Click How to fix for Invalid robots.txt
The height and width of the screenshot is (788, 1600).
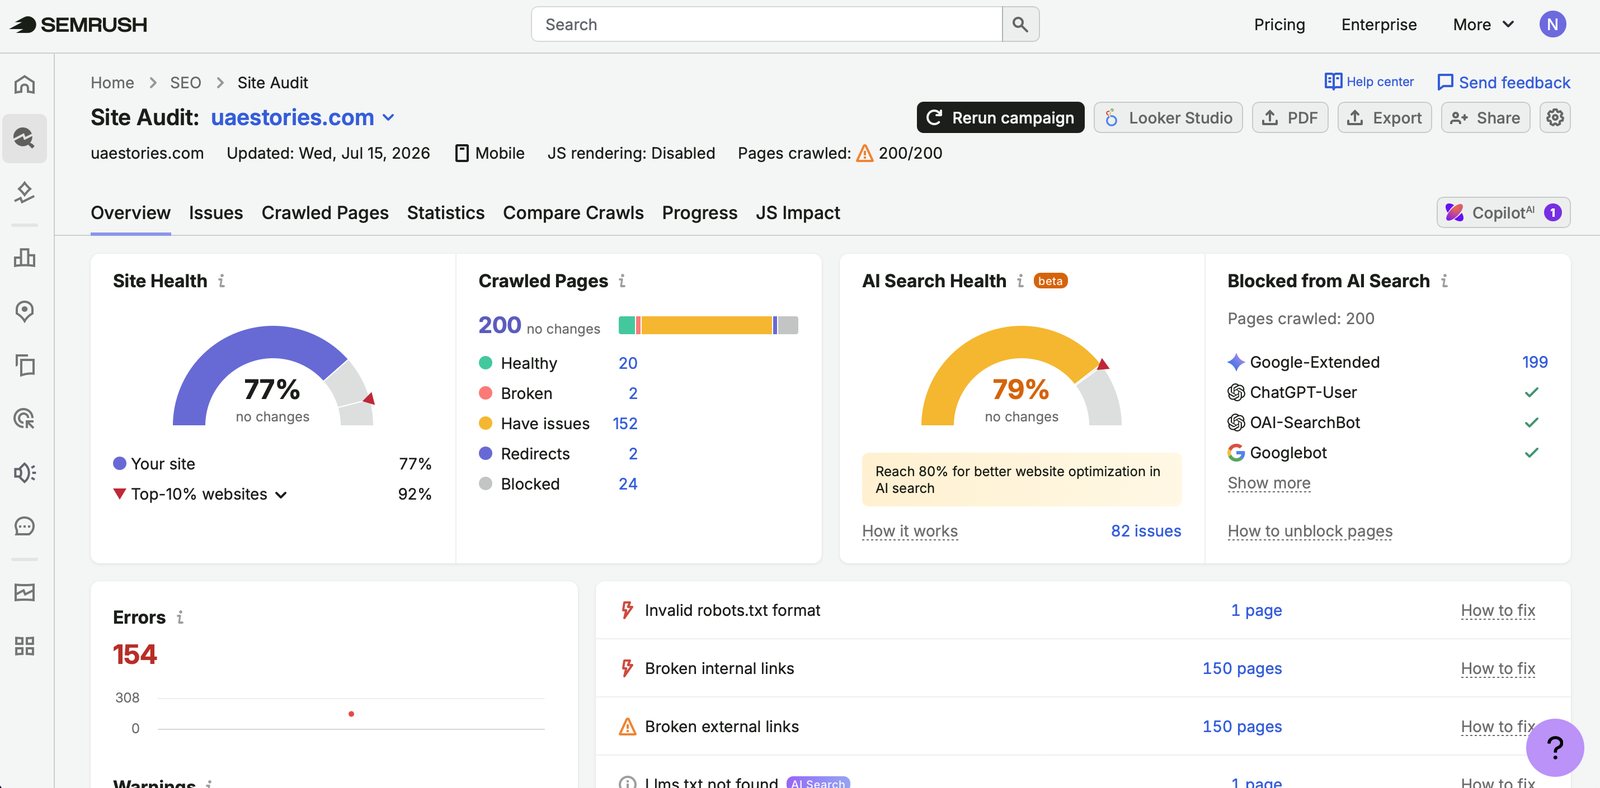tap(1498, 610)
